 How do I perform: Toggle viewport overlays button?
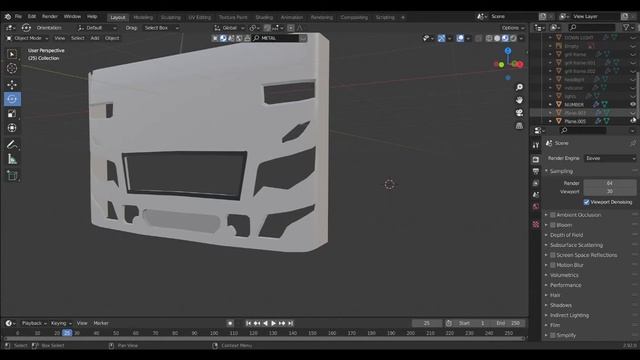tap(460, 38)
